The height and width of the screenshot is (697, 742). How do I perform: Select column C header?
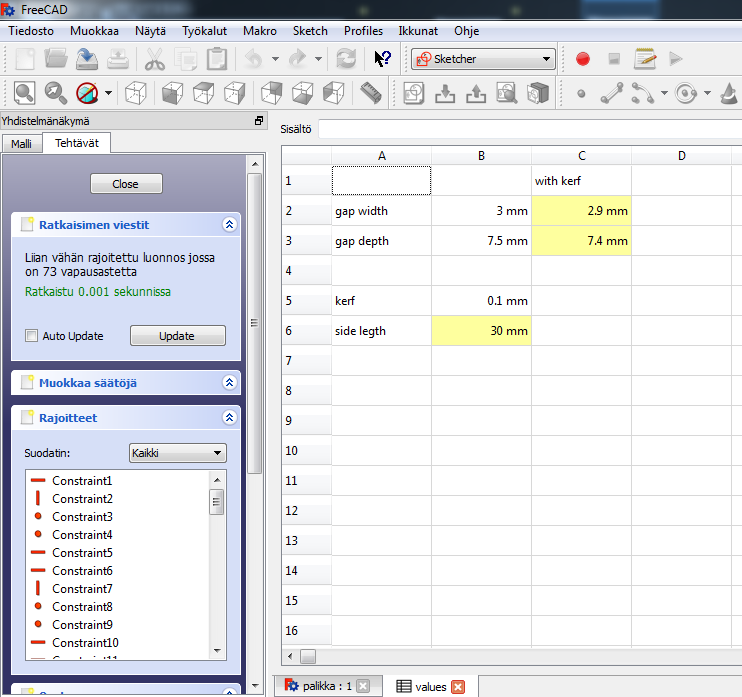[582, 156]
